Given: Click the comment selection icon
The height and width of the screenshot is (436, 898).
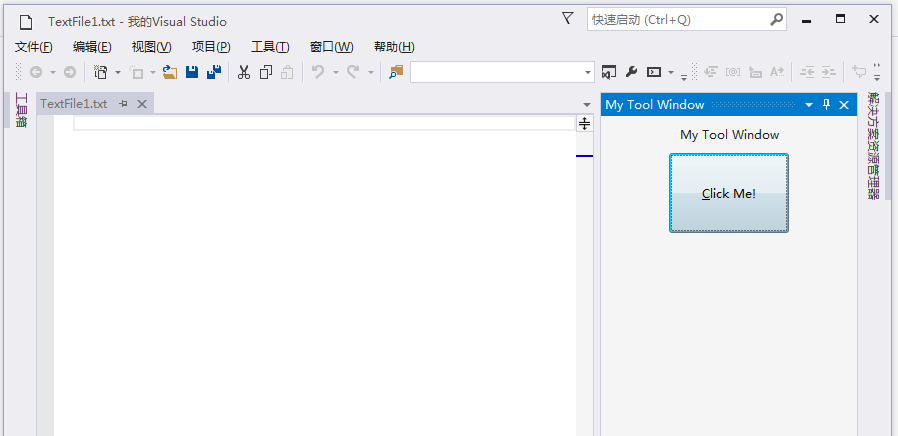Looking at the screenshot, I should click(x=859, y=72).
